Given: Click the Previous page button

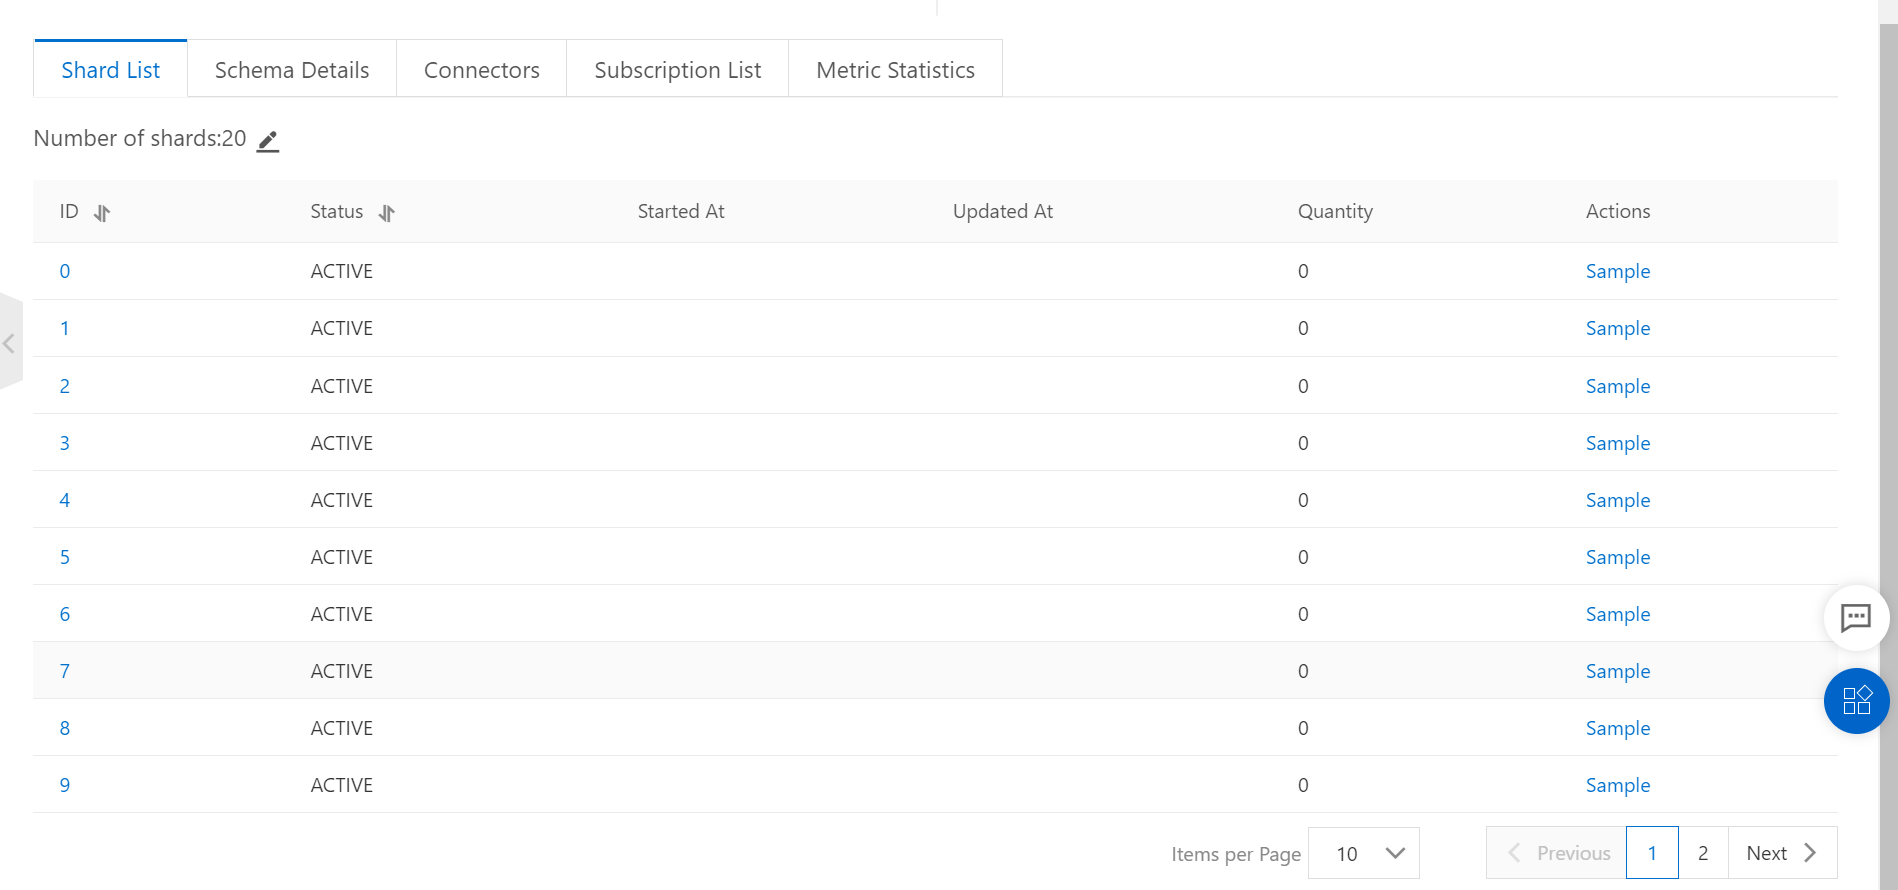Looking at the screenshot, I should [x=1556, y=853].
